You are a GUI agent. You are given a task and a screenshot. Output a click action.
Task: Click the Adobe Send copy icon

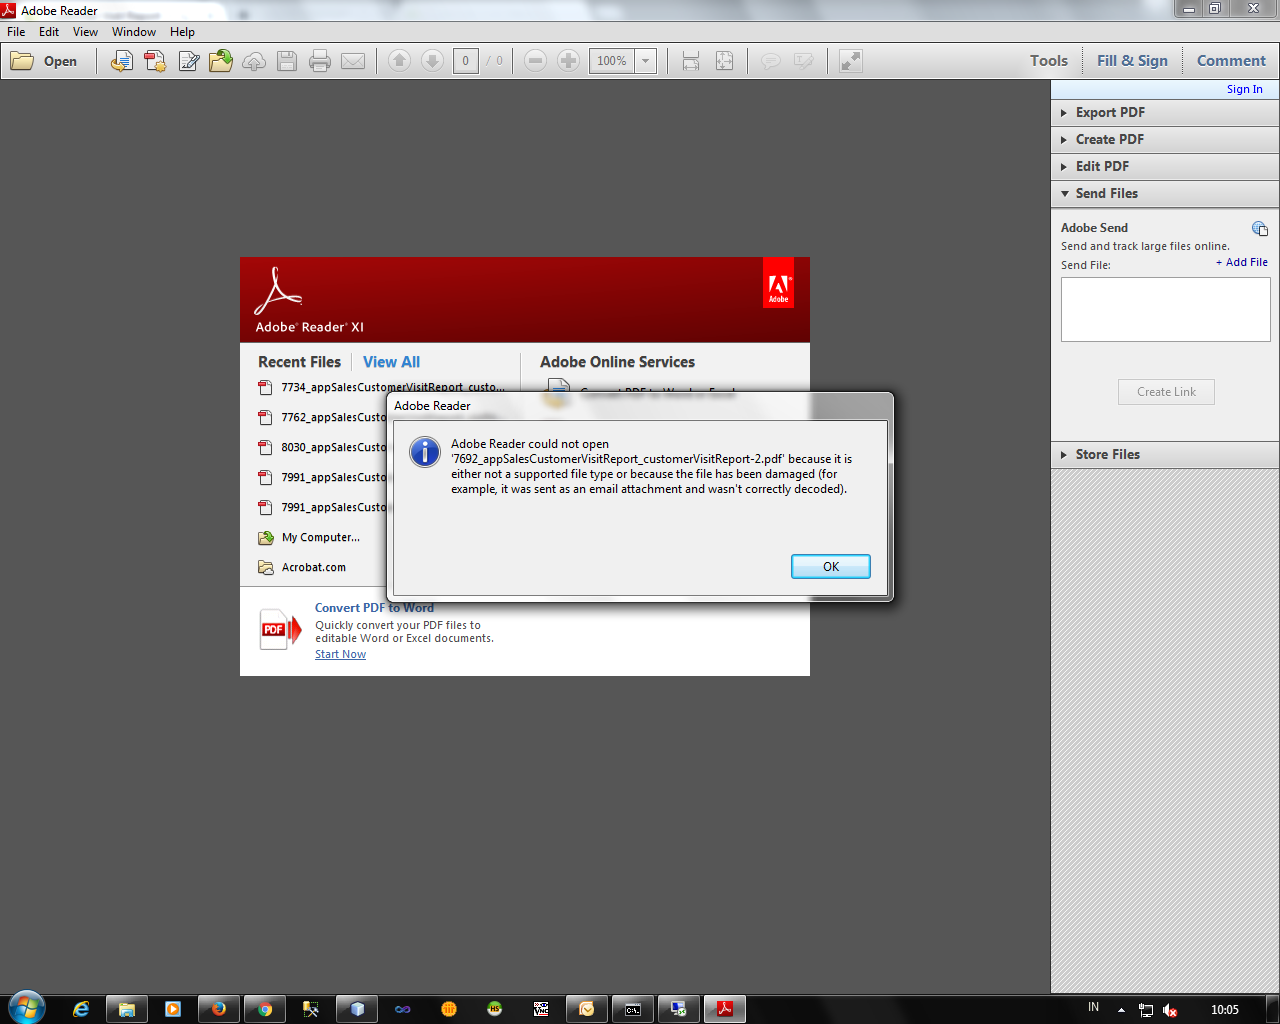(1260, 229)
